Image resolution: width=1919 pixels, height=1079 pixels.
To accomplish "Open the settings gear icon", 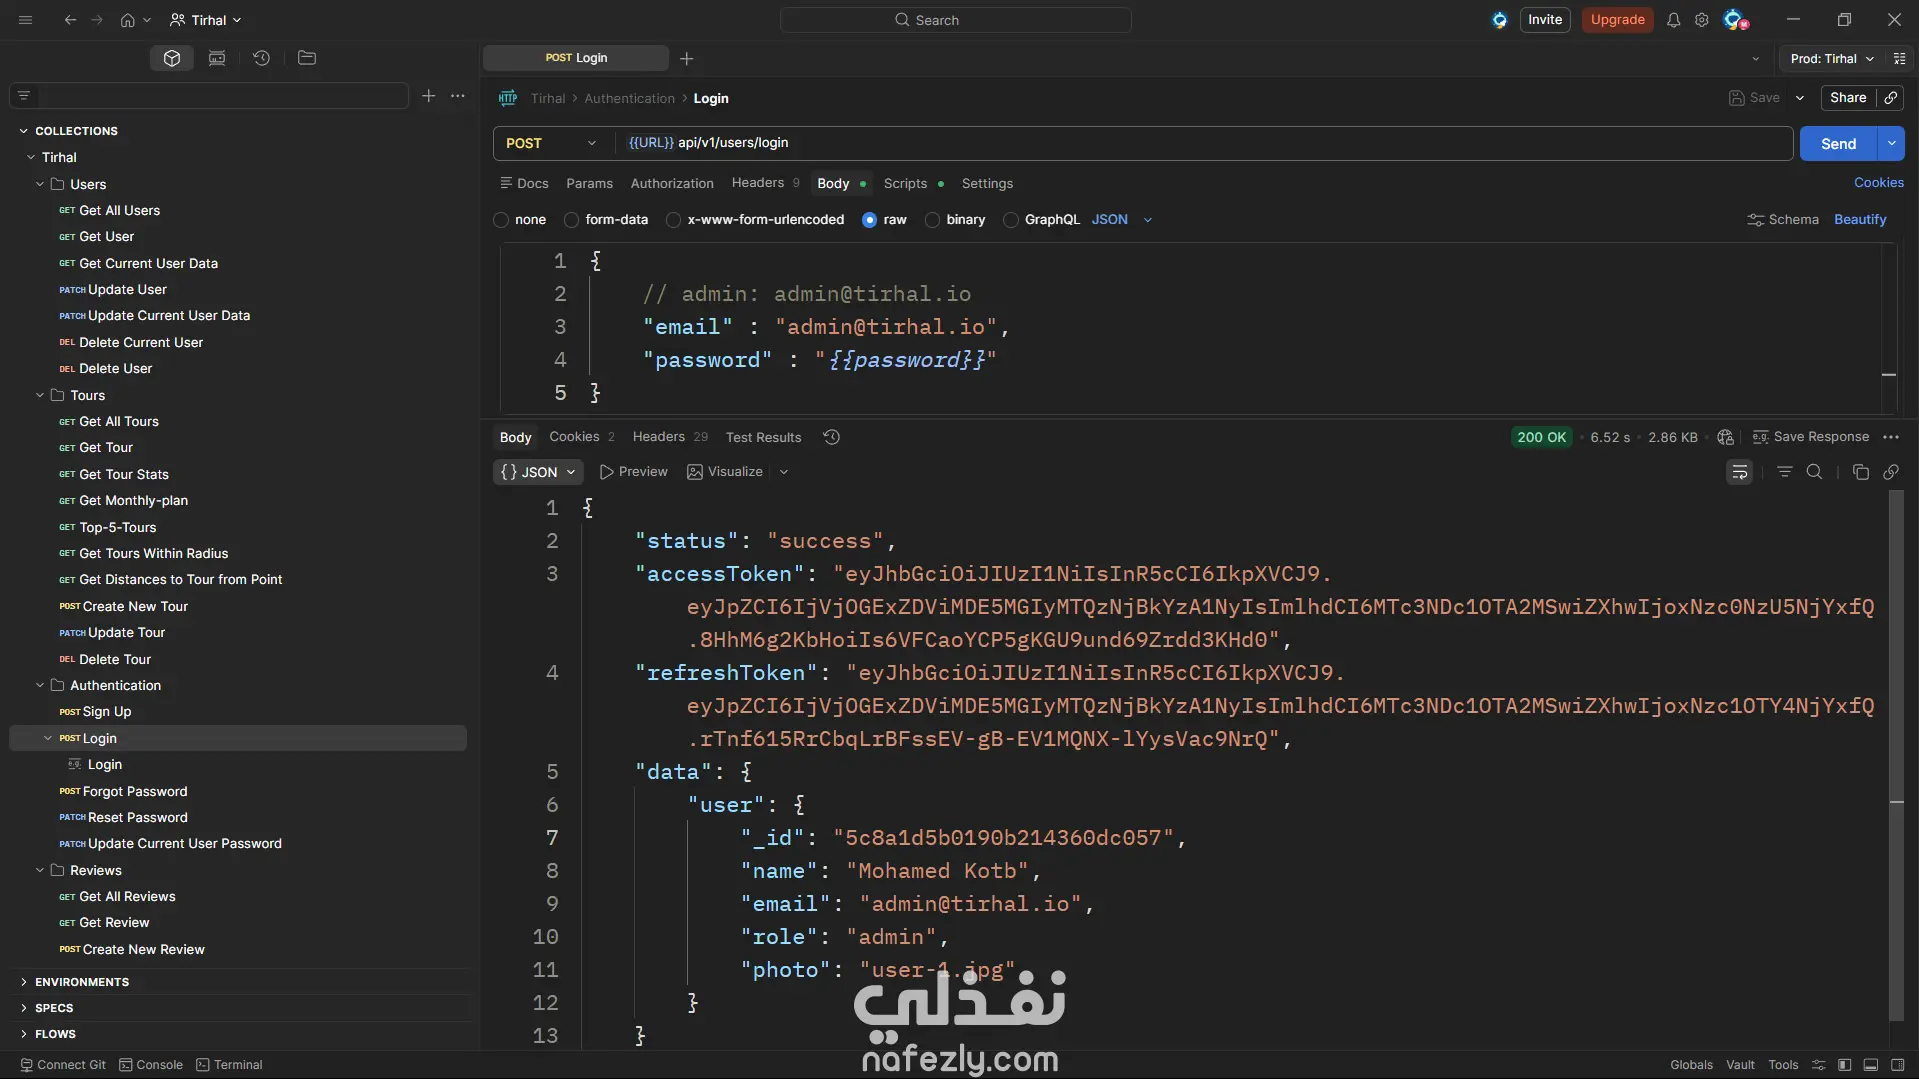I will click(x=1702, y=20).
